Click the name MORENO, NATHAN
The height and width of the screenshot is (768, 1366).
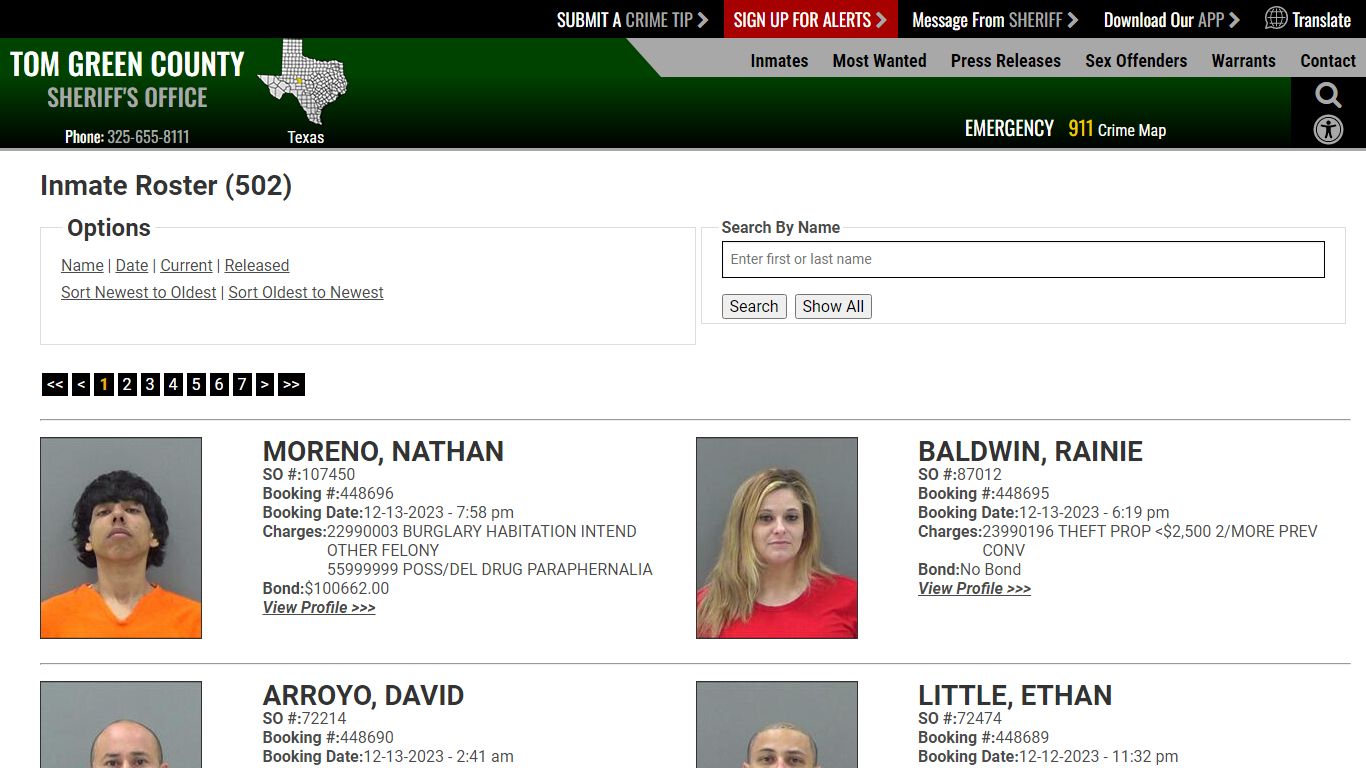pos(383,451)
